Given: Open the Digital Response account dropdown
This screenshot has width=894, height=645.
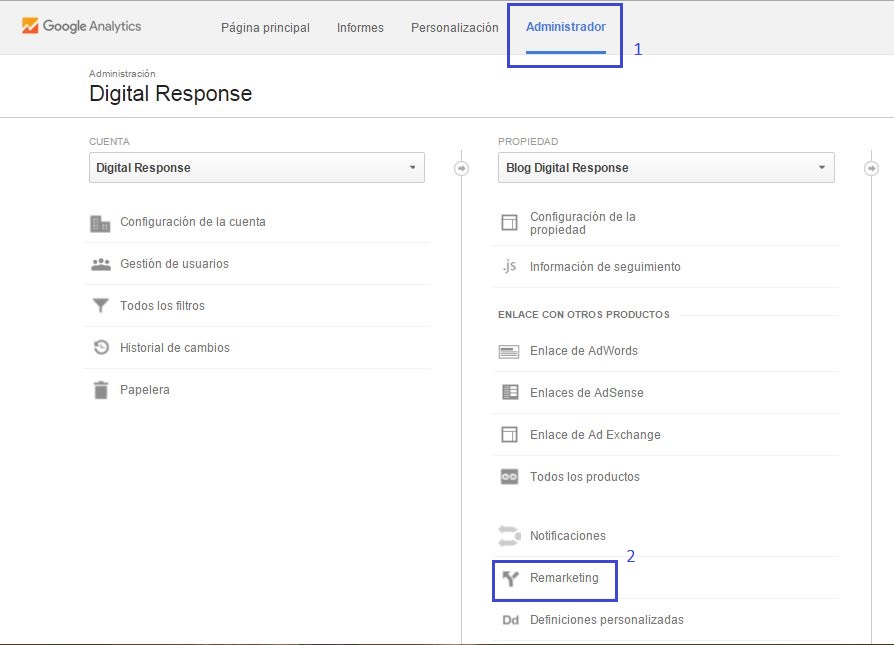Looking at the screenshot, I should click(257, 168).
